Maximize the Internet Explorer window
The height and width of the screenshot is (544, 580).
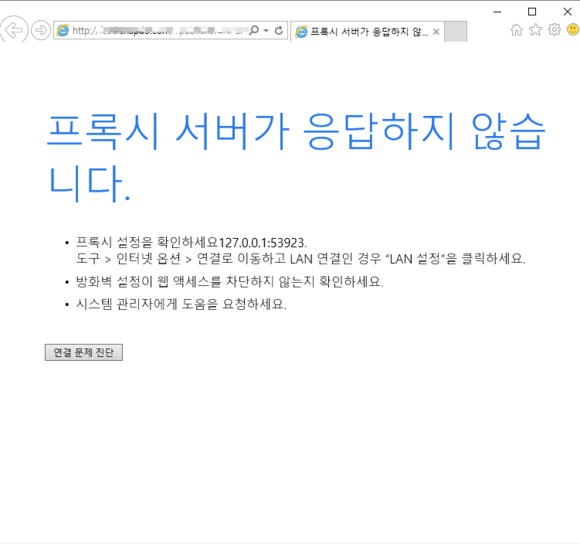532,12
